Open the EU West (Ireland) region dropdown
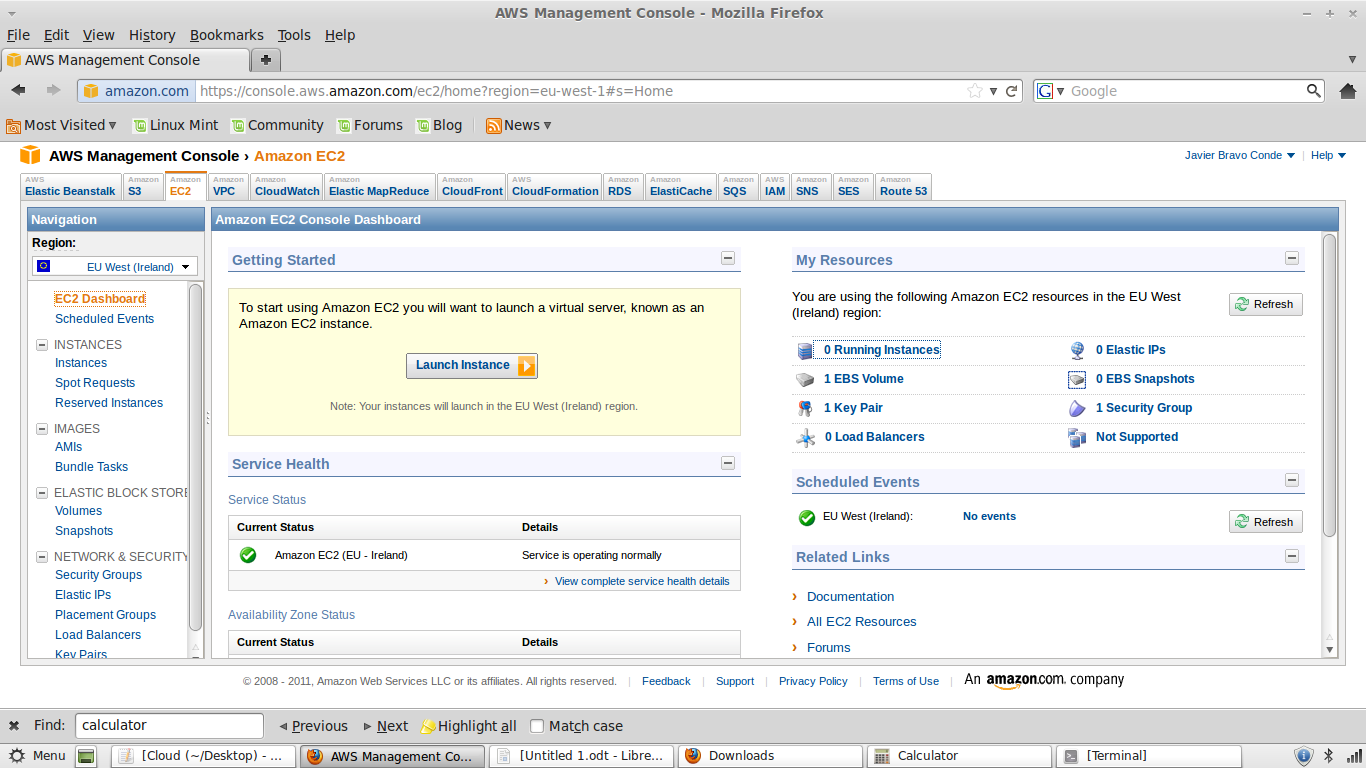Image resolution: width=1366 pixels, height=768 pixels. [x=115, y=267]
